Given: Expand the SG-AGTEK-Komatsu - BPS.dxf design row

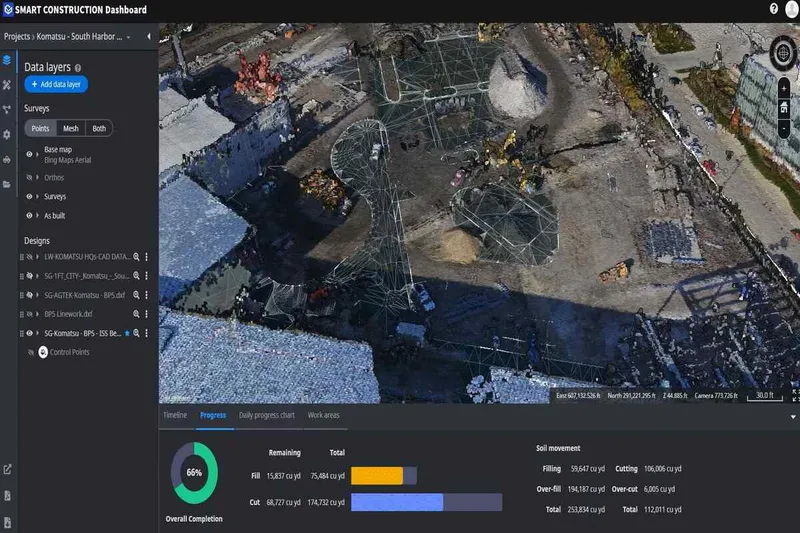Looking at the screenshot, I should tap(37, 295).
